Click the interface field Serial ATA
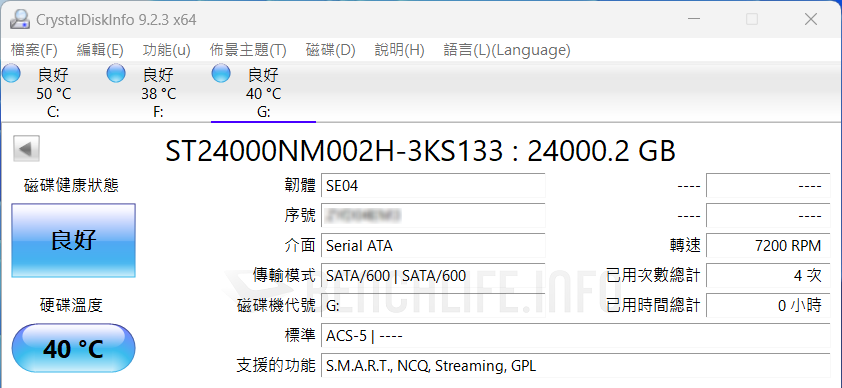The height and width of the screenshot is (388, 842). click(433, 246)
